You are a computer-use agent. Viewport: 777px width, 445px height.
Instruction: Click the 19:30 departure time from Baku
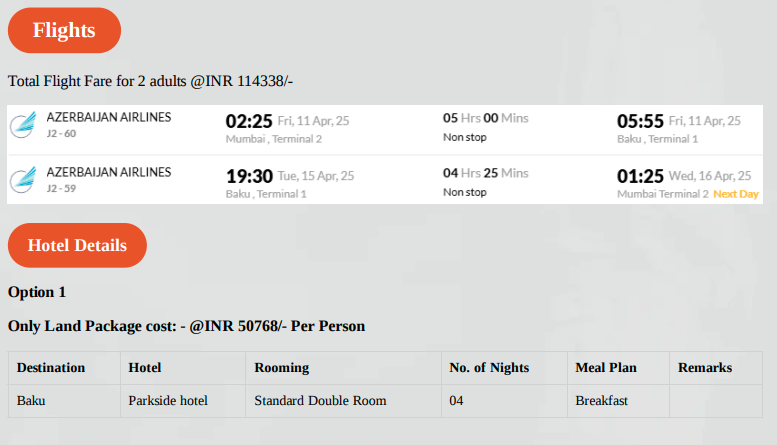[249, 176]
